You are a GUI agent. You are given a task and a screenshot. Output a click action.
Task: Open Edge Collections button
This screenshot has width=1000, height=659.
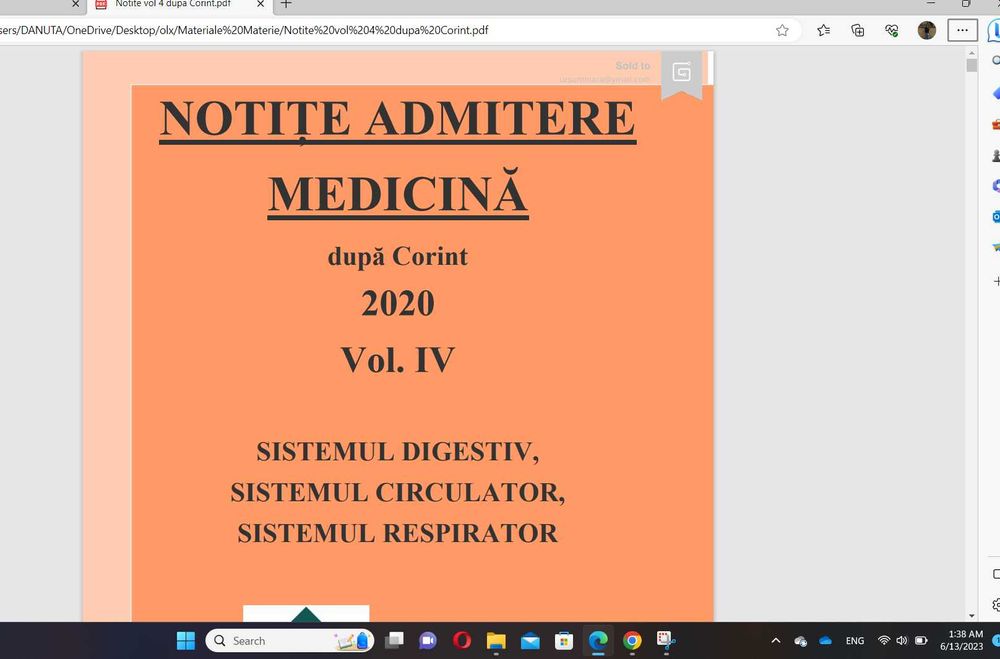[x=858, y=30]
